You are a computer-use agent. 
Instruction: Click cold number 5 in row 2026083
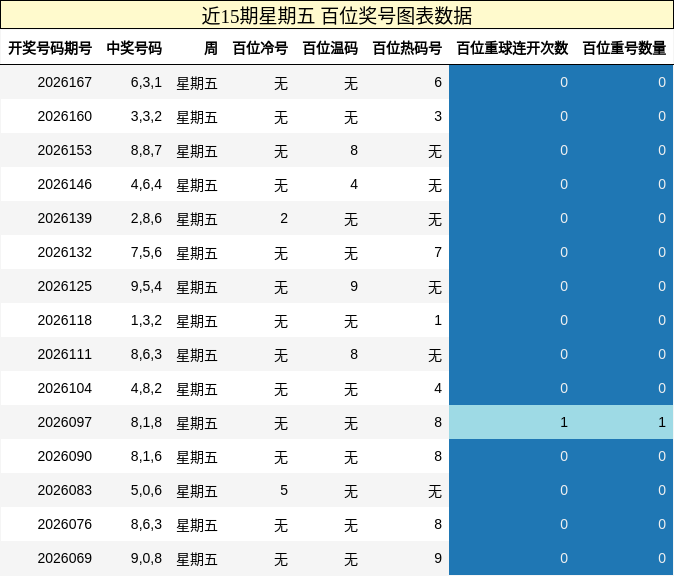tap(284, 490)
